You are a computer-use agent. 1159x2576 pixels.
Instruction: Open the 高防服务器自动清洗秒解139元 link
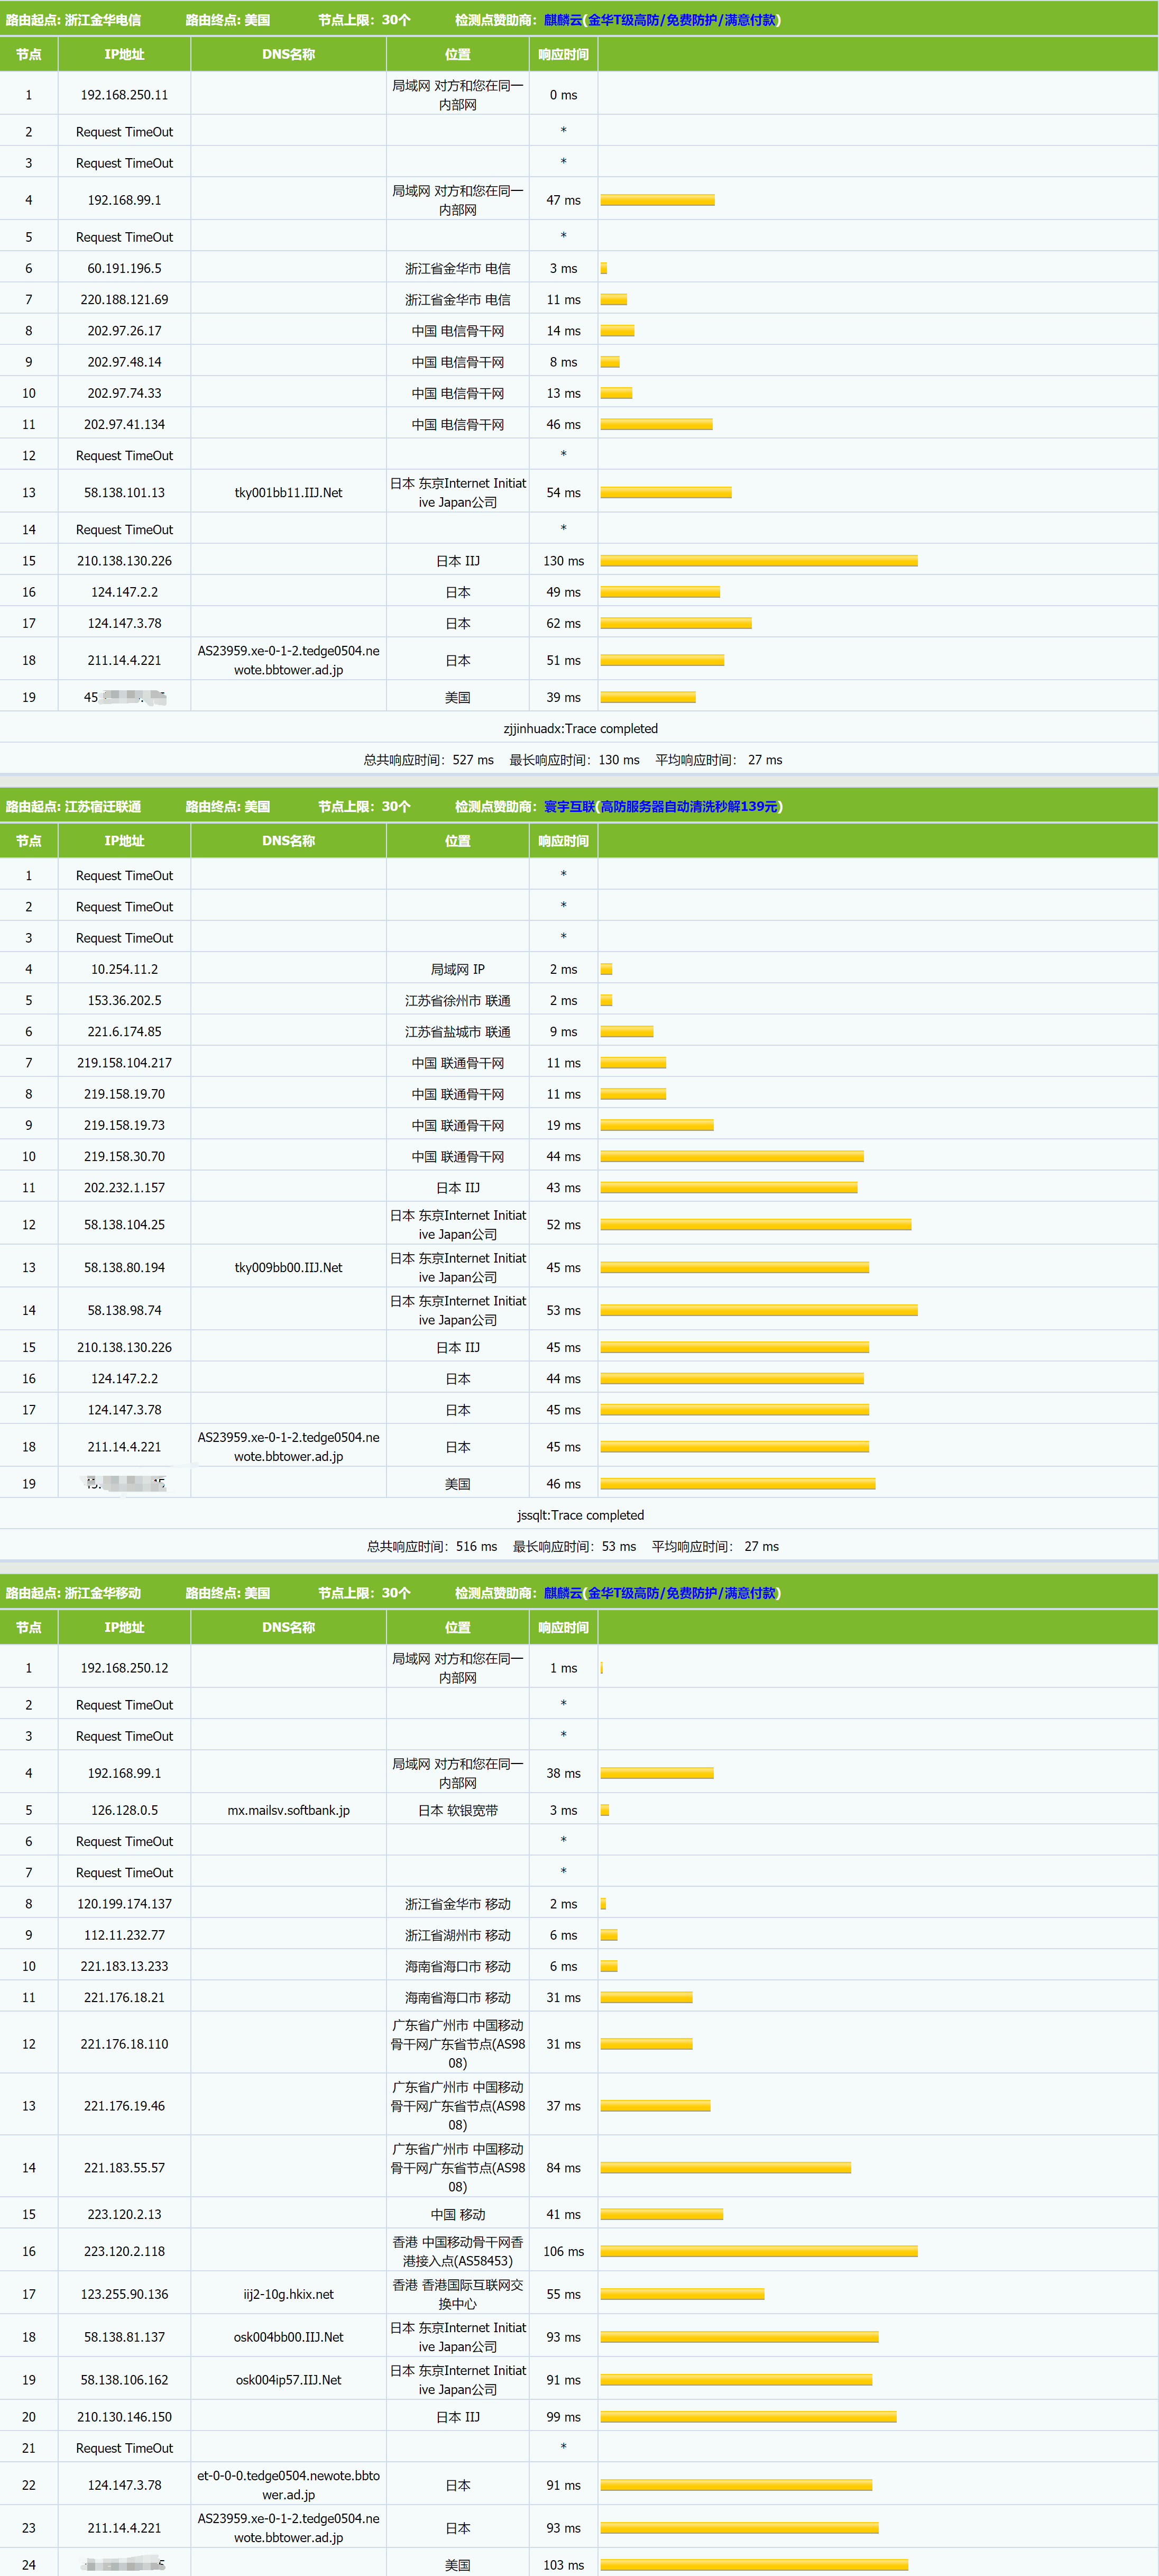tap(689, 806)
